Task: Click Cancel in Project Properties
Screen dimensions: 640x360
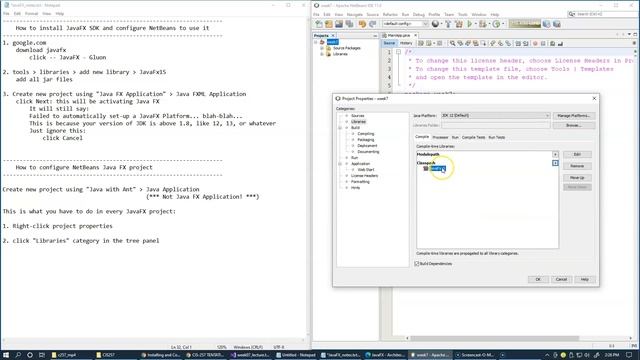Action: (x=561, y=279)
